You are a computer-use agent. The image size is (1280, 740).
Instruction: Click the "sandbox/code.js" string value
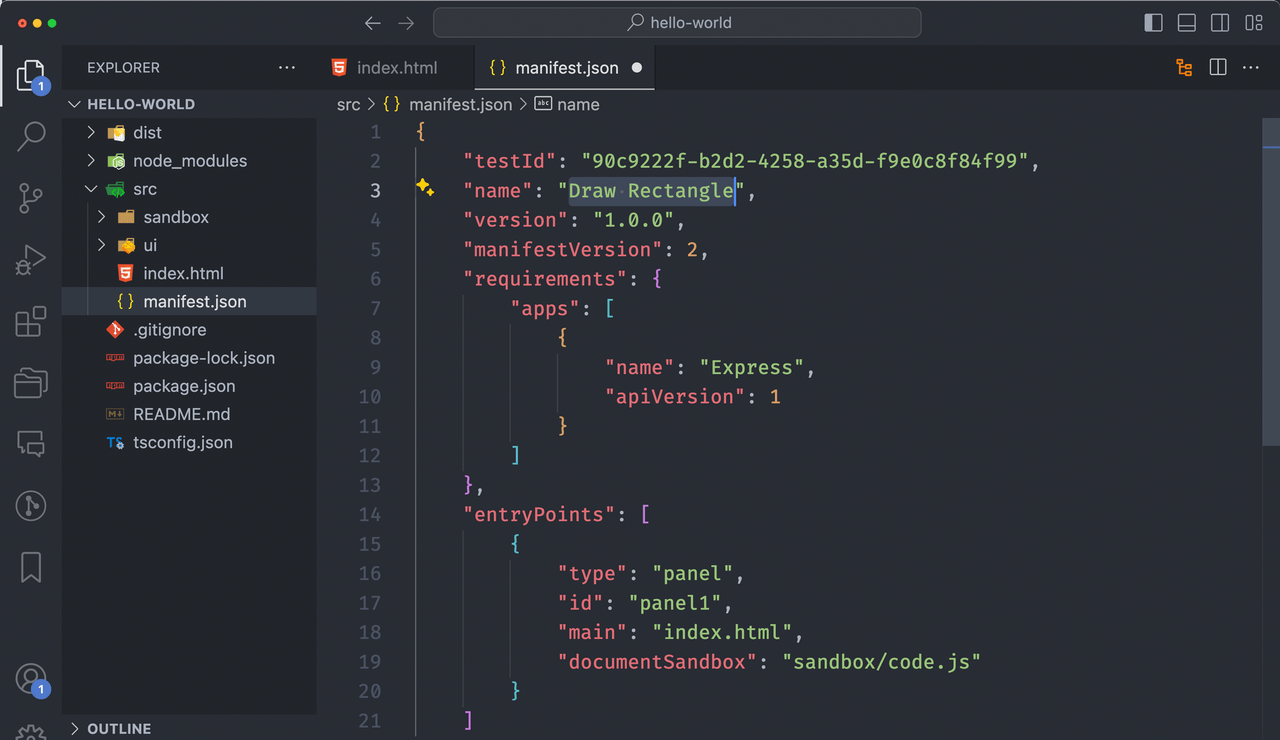click(x=881, y=661)
